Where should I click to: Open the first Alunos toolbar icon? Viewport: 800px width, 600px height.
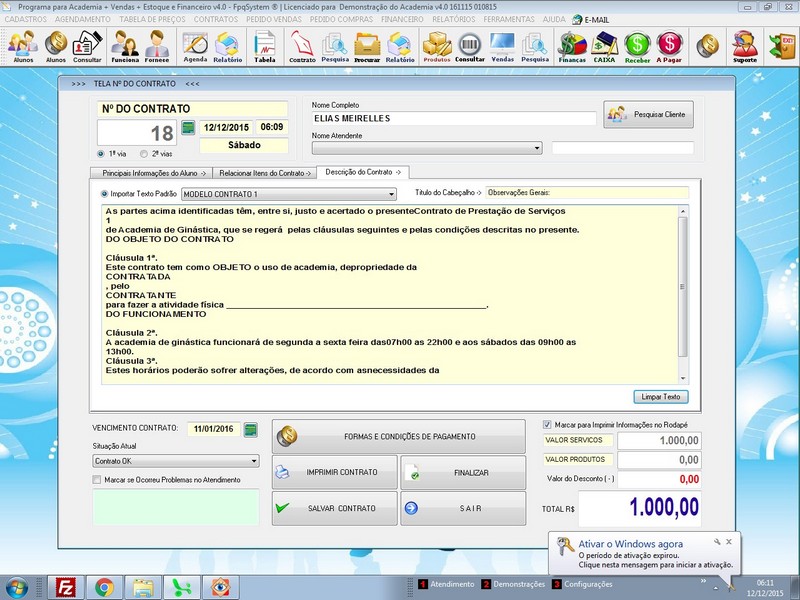(x=23, y=46)
